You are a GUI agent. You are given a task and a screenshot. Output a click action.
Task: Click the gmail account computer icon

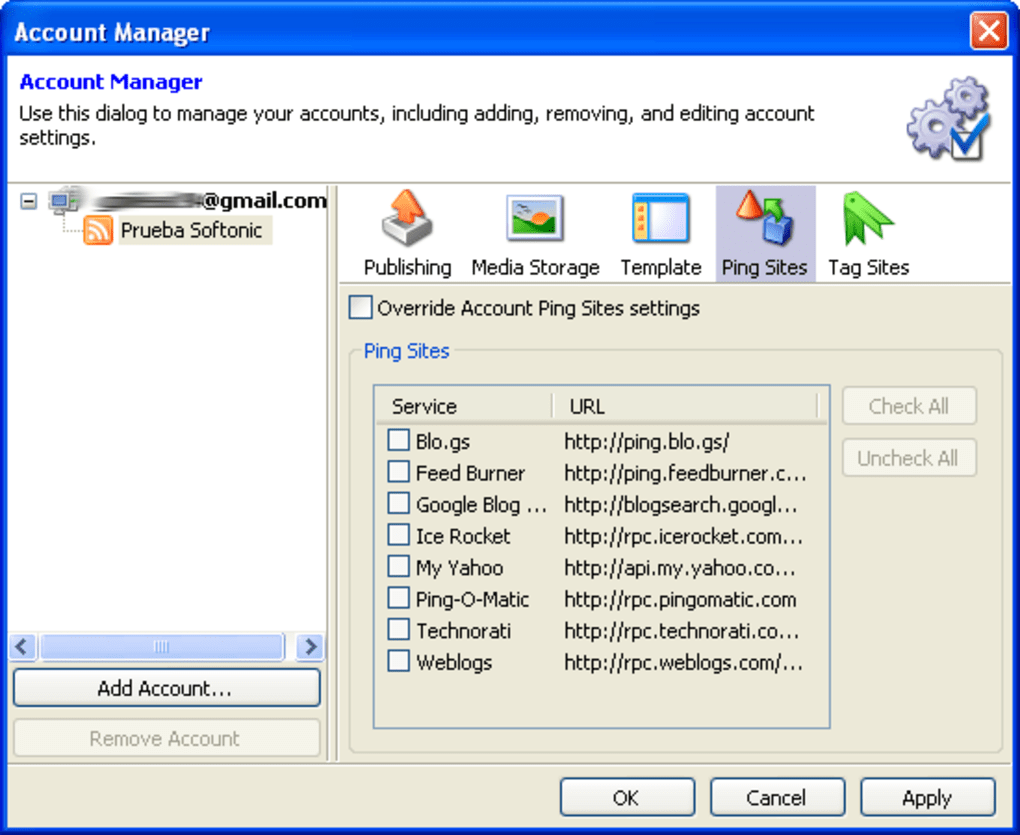tap(64, 201)
